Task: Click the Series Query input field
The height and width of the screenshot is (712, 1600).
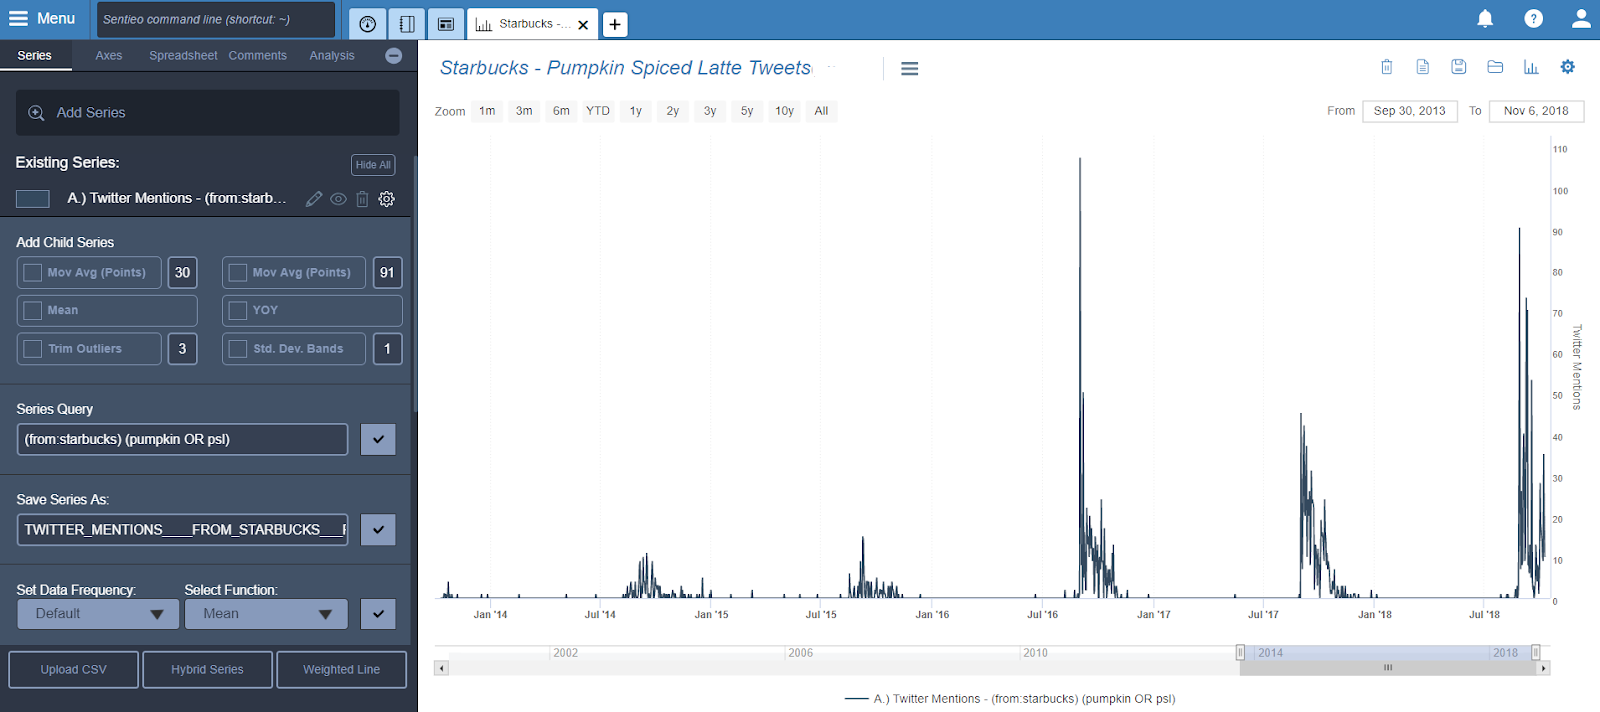Action: (182, 439)
